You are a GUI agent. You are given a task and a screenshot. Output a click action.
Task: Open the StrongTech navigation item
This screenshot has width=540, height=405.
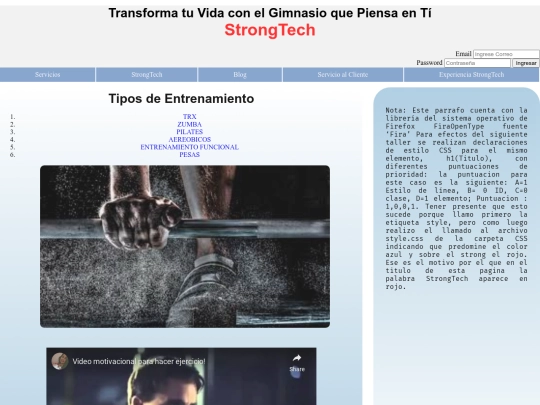tap(147, 75)
